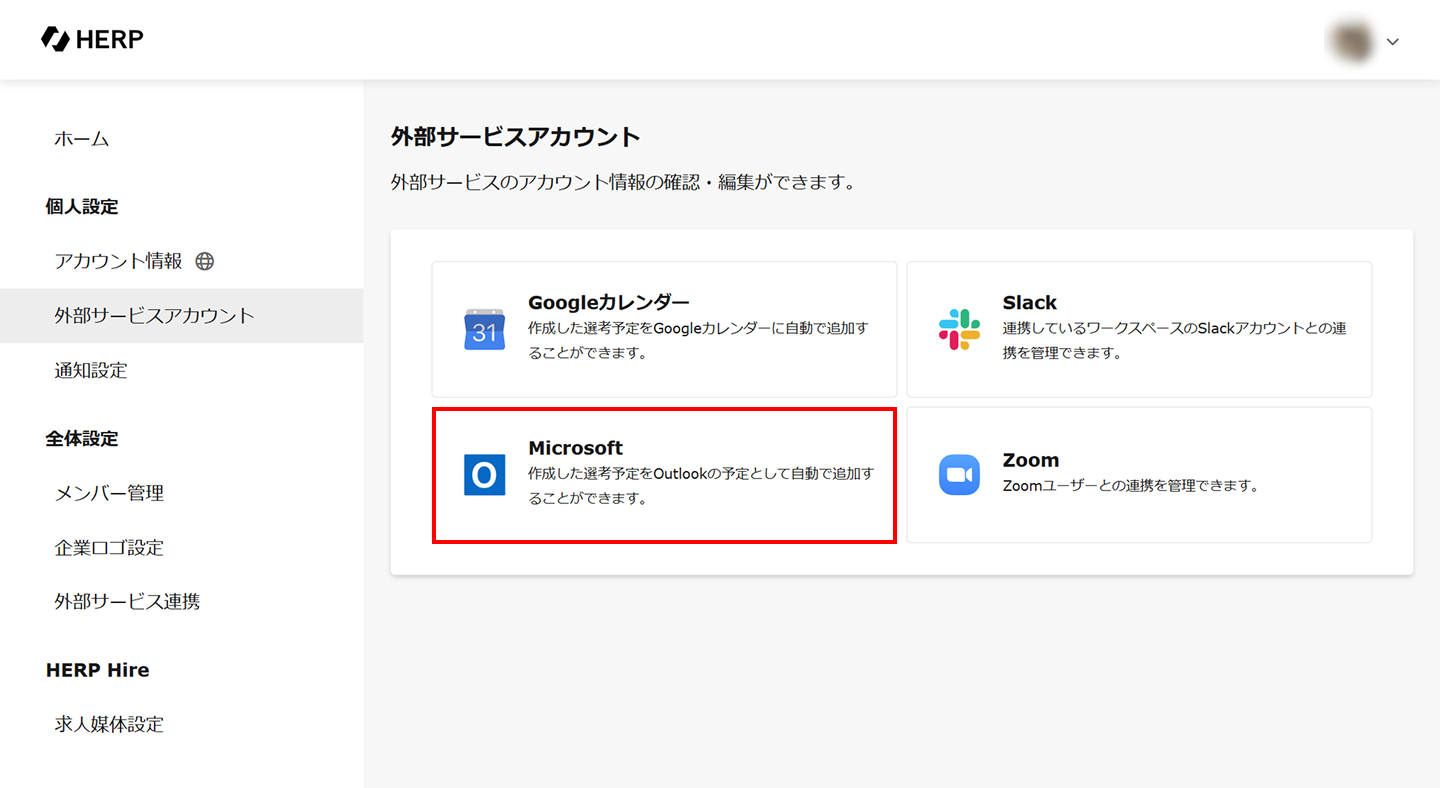
Task: Go to ホーム in the sidebar
Action: (82, 139)
